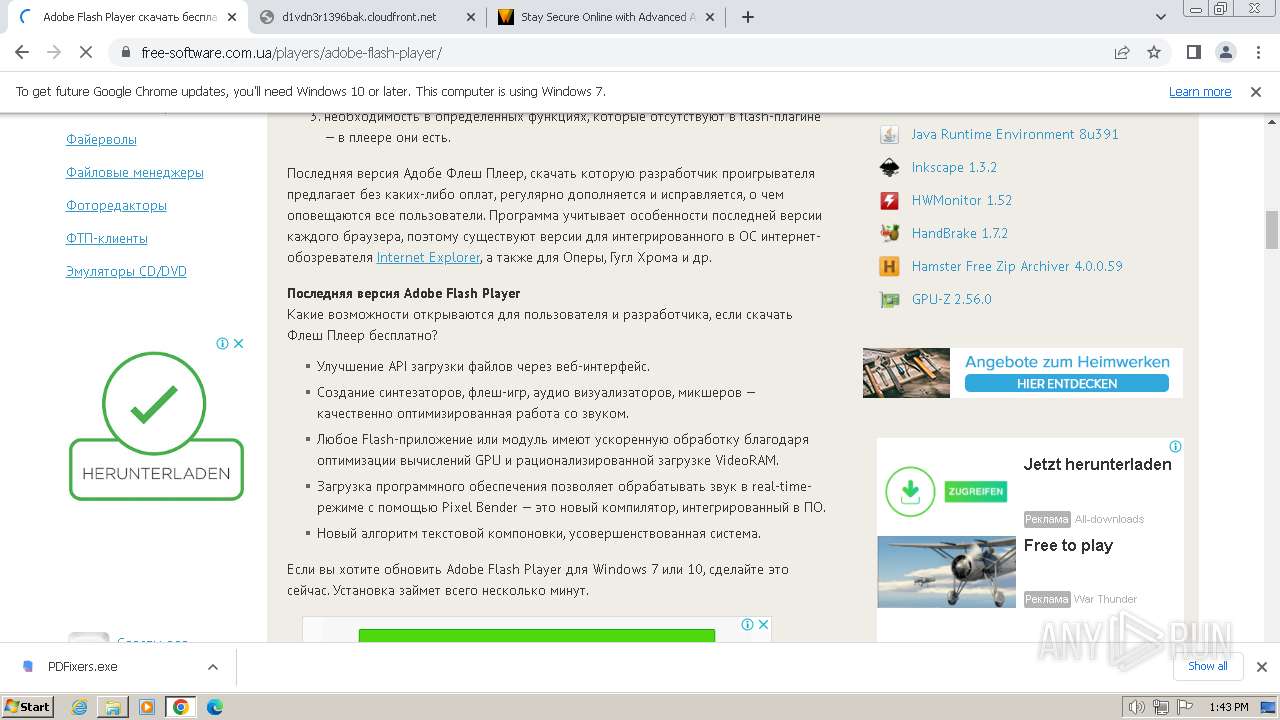The image size is (1280, 720).
Task: Open a new tab with plus button
Action: (747, 17)
